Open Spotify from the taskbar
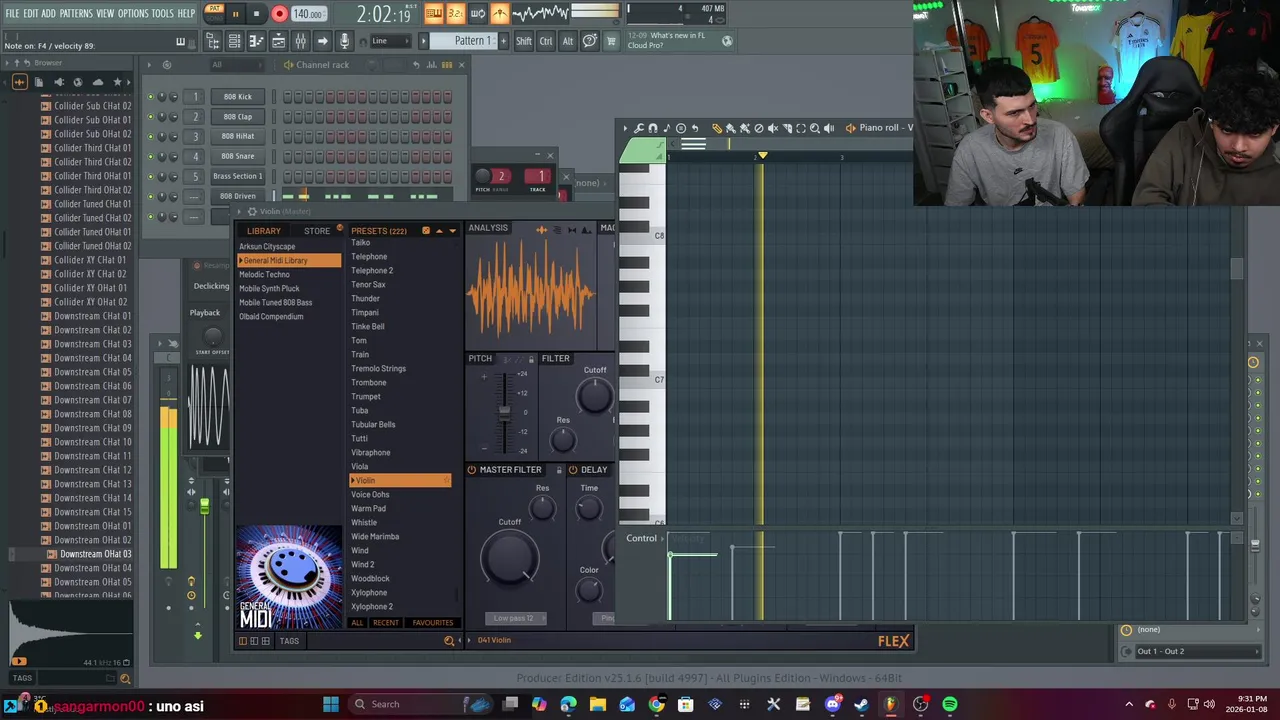This screenshot has height=720, width=1280. pos(950,704)
